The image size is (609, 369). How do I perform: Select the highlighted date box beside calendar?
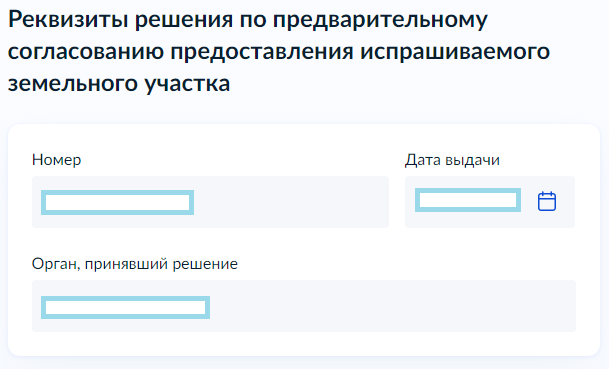[x=468, y=200]
